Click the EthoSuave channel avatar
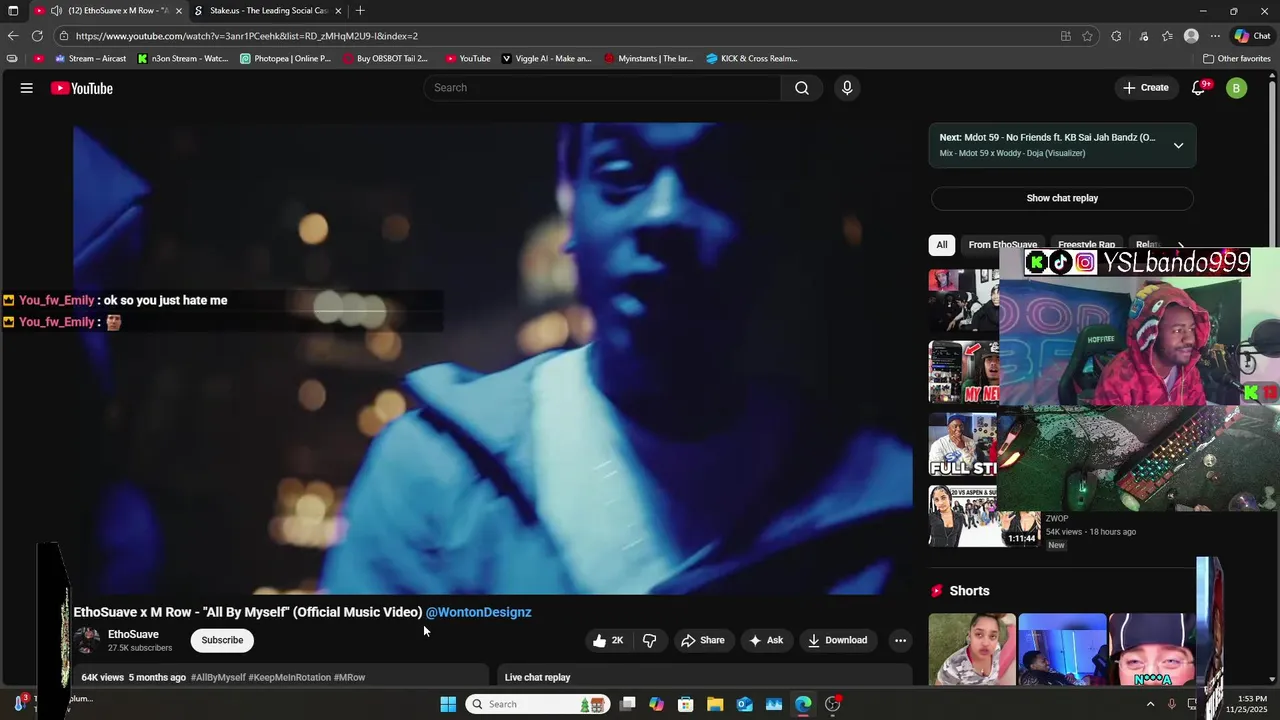The height and width of the screenshot is (720, 1280). (x=88, y=640)
